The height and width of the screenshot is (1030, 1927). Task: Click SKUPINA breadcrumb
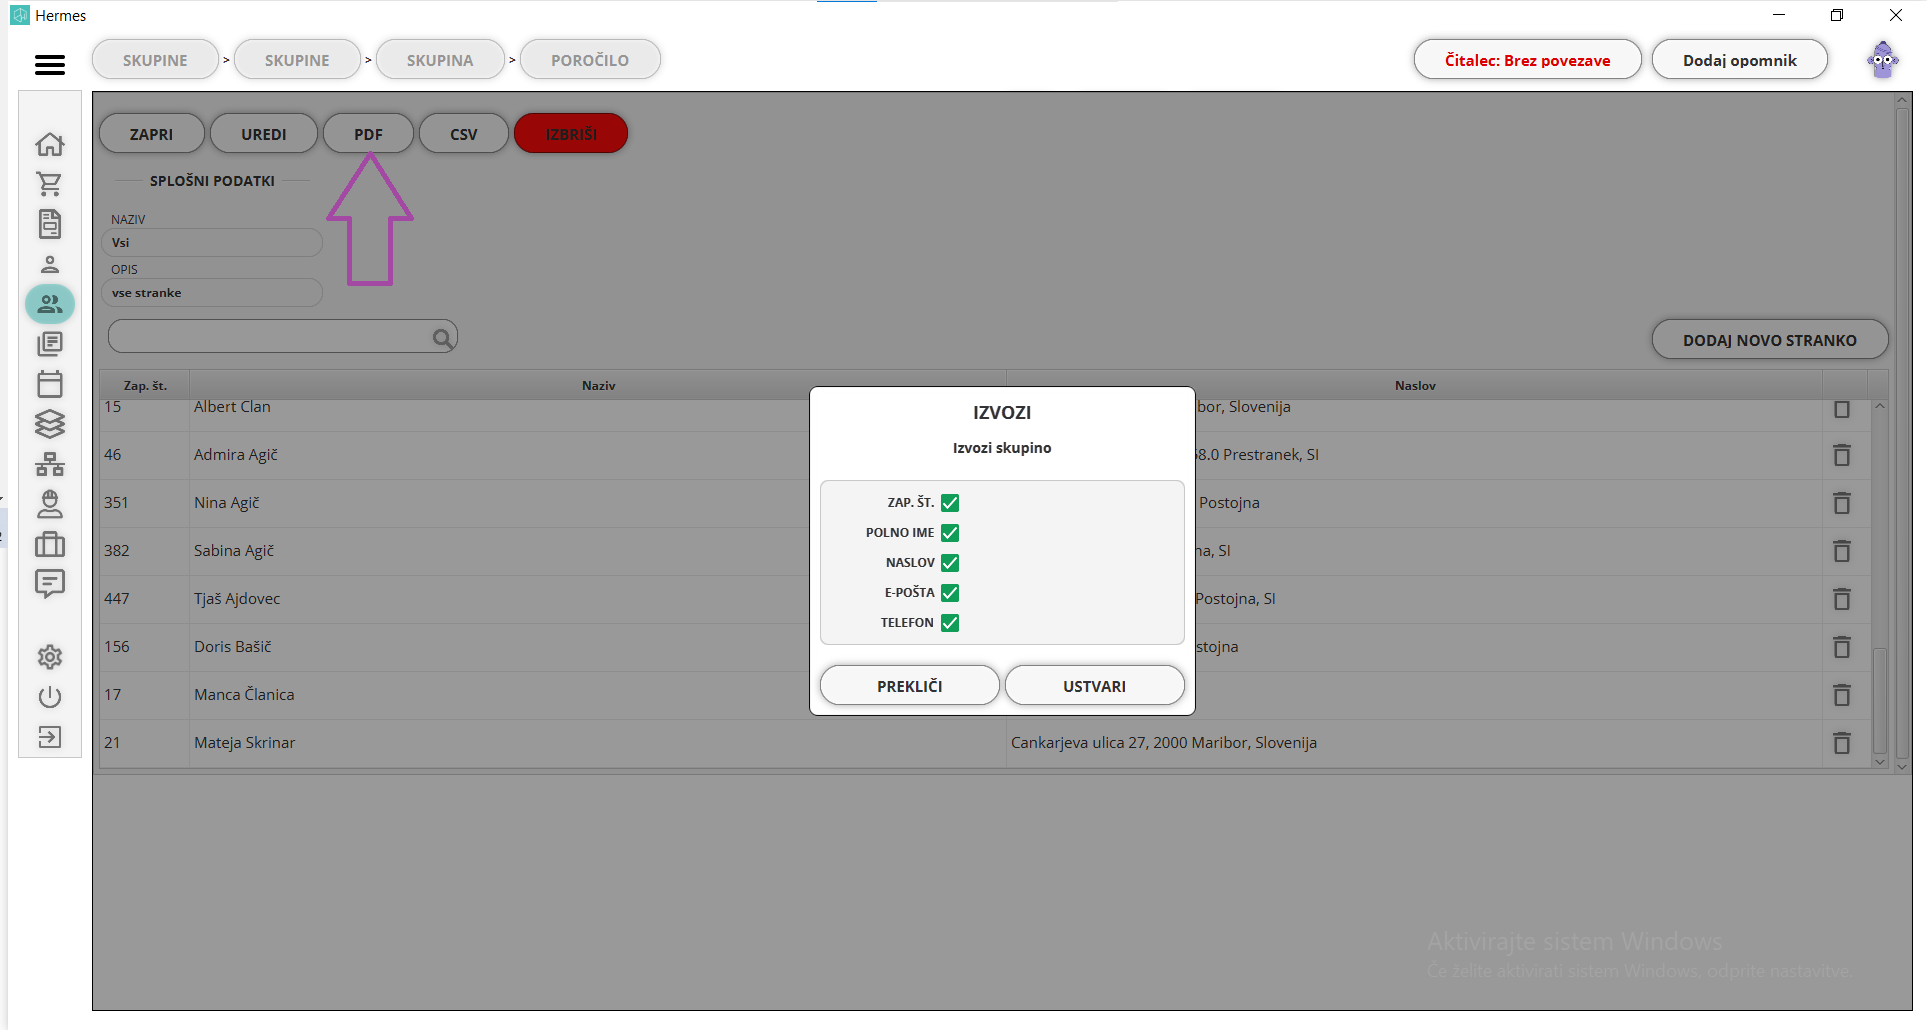[x=440, y=60]
